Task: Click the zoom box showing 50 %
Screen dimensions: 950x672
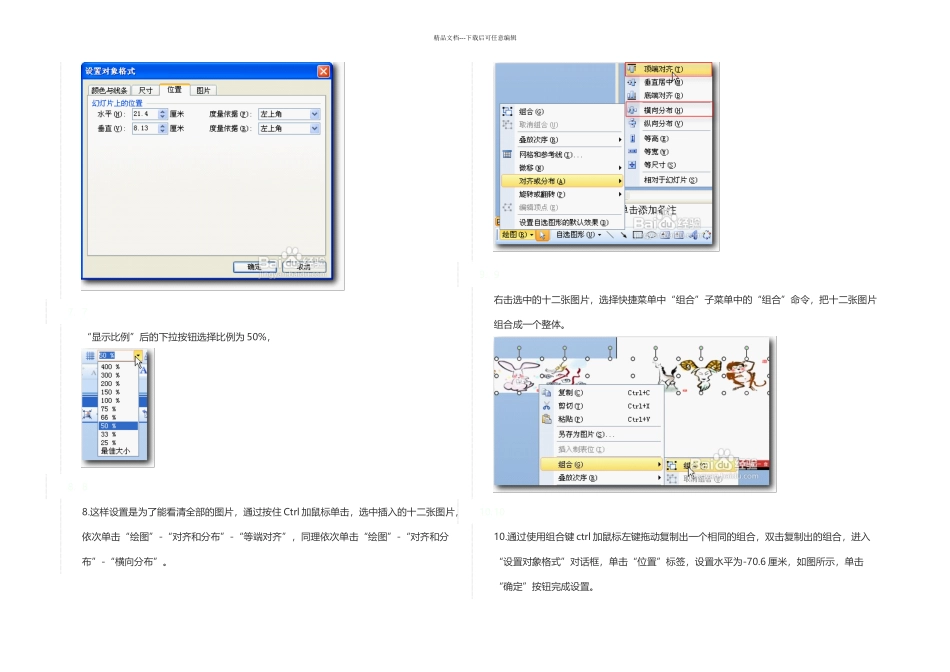Action: pos(116,356)
